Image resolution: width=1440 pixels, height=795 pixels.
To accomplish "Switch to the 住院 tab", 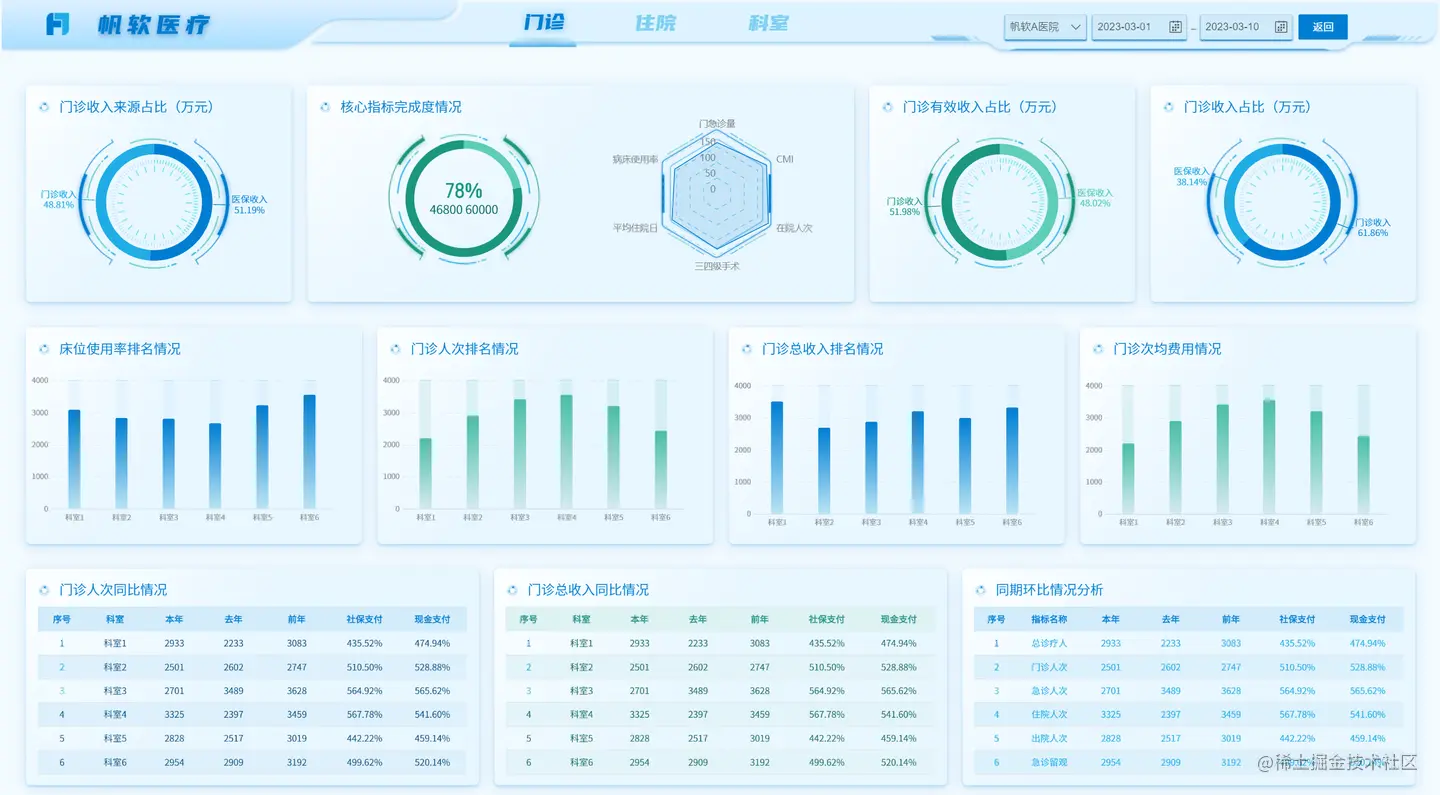I will (x=656, y=23).
